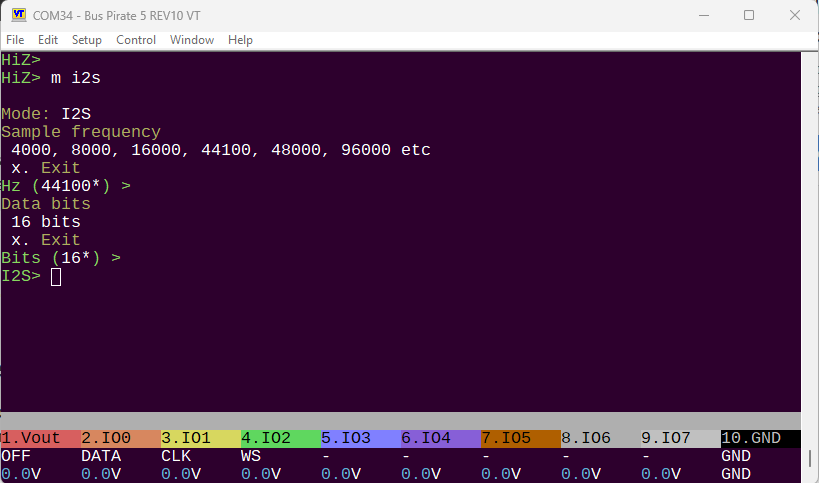
Task: Click the 1.Vout pin label
Action: (40, 438)
